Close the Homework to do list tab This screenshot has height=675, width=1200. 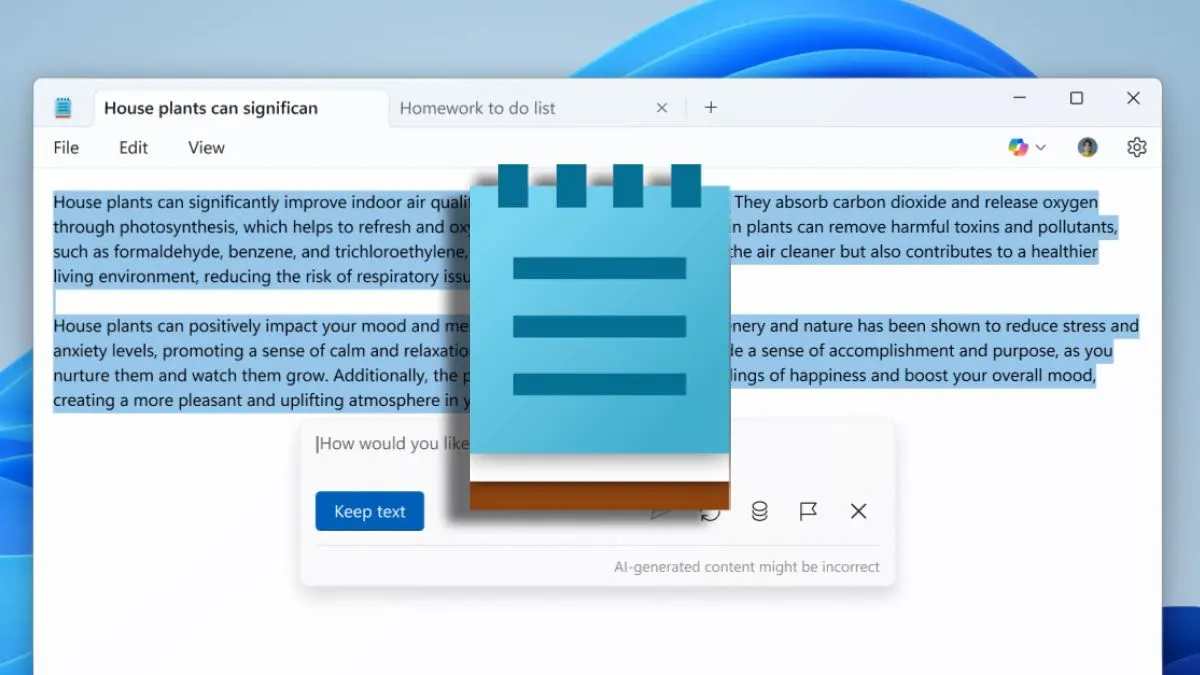[661, 108]
